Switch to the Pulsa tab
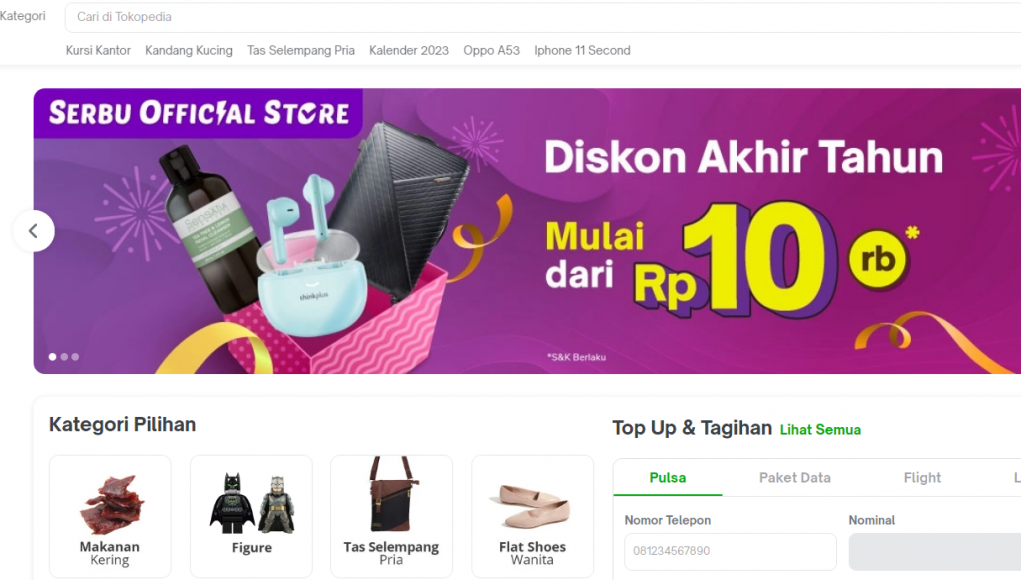The image size is (1021, 580). pyautogui.click(x=667, y=478)
